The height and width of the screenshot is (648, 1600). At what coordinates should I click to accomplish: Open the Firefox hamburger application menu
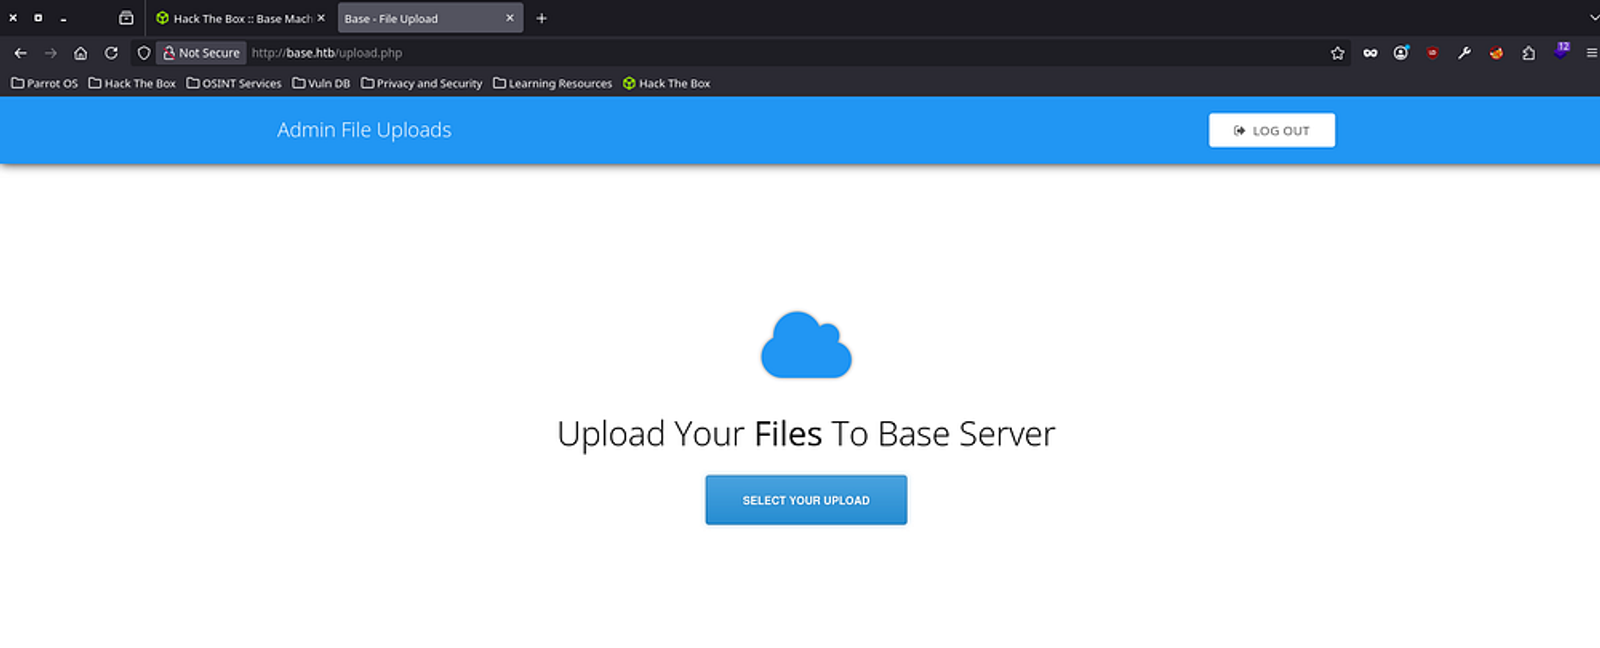(1591, 53)
